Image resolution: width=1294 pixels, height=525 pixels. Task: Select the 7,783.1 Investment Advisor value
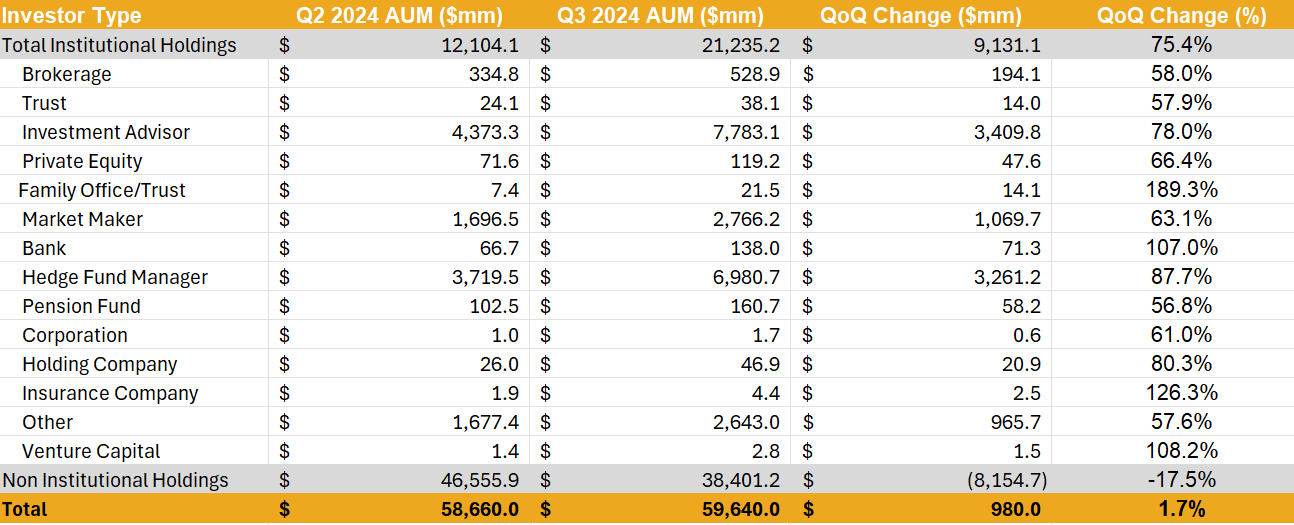(745, 132)
